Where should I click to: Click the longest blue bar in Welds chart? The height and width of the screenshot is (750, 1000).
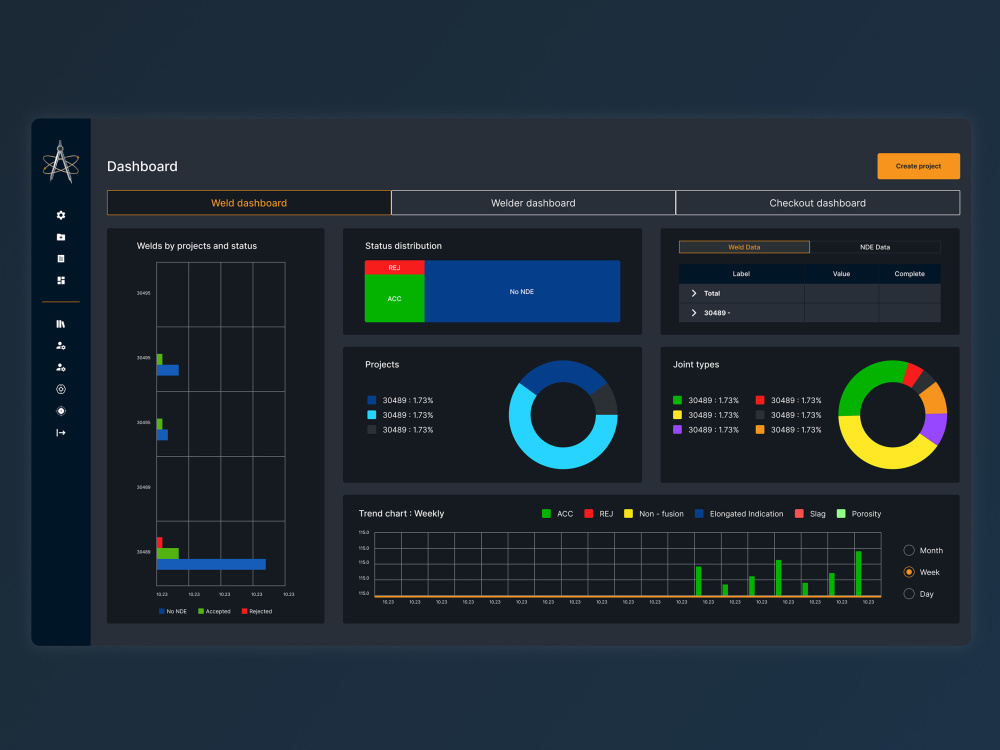211,564
